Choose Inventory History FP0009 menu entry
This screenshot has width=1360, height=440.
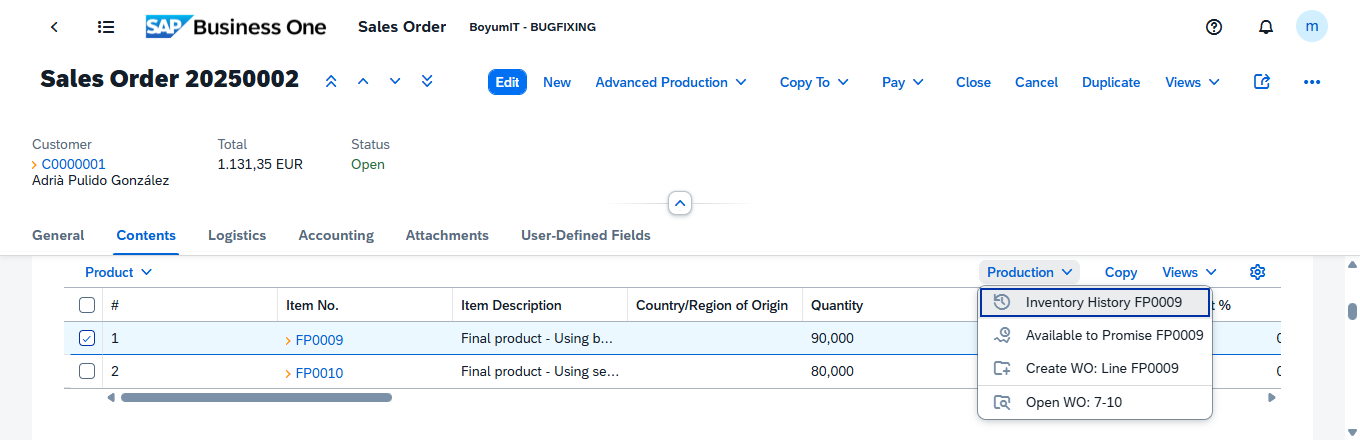click(x=1095, y=302)
